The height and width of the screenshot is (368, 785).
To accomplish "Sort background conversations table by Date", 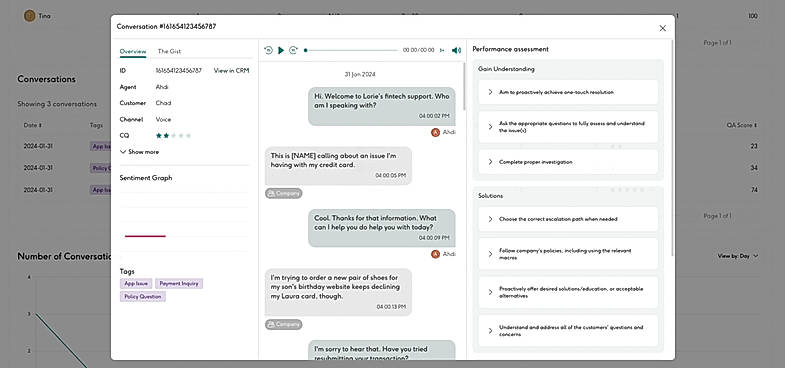I will pyautogui.click(x=33, y=125).
